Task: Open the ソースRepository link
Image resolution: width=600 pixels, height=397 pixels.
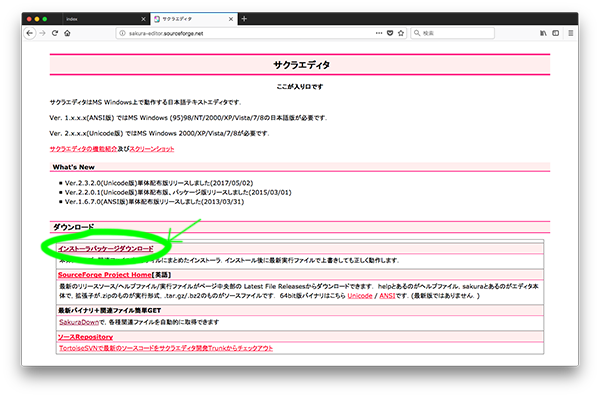Action: point(85,337)
